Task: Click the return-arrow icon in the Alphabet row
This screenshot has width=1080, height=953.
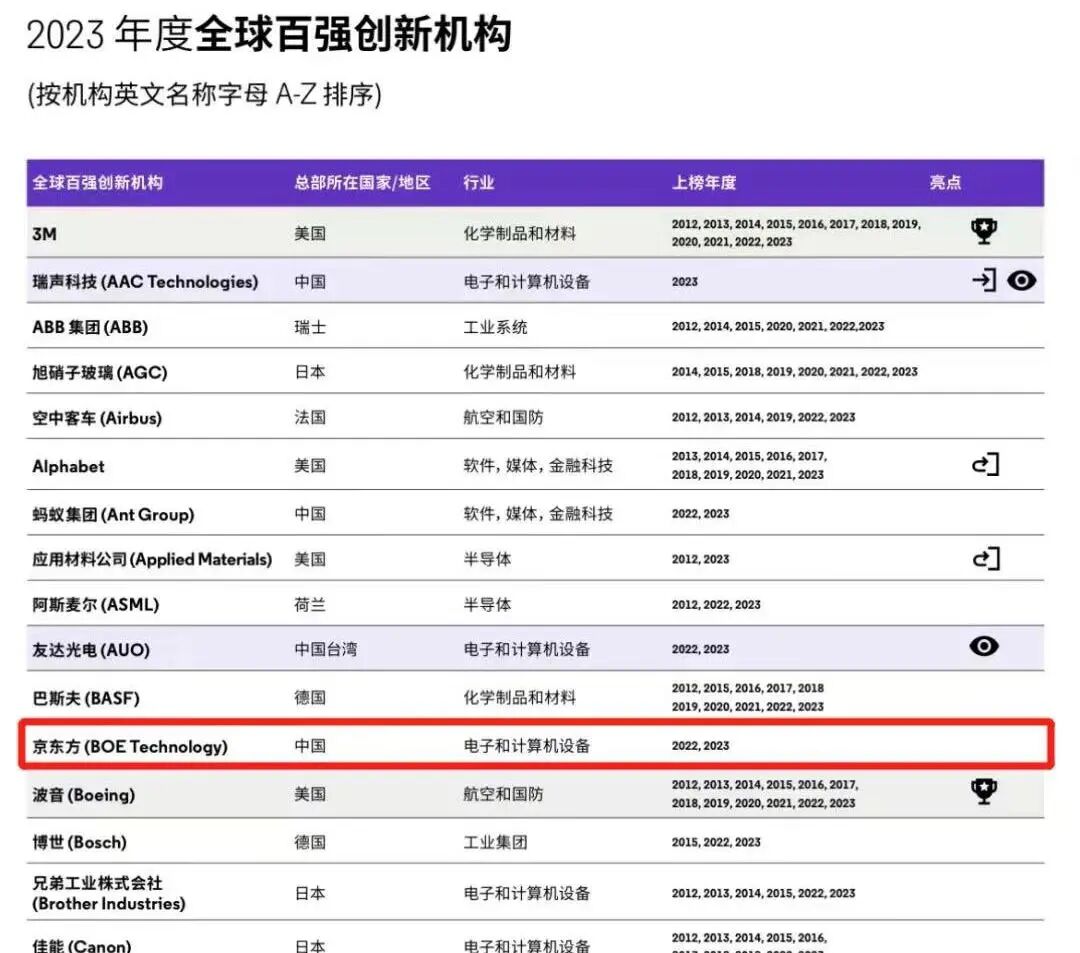Action: pos(986,465)
